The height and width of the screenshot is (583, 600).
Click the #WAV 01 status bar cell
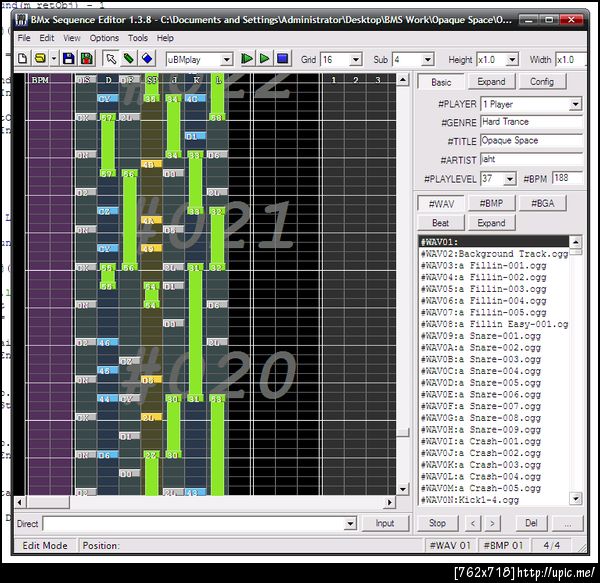(450, 546)
